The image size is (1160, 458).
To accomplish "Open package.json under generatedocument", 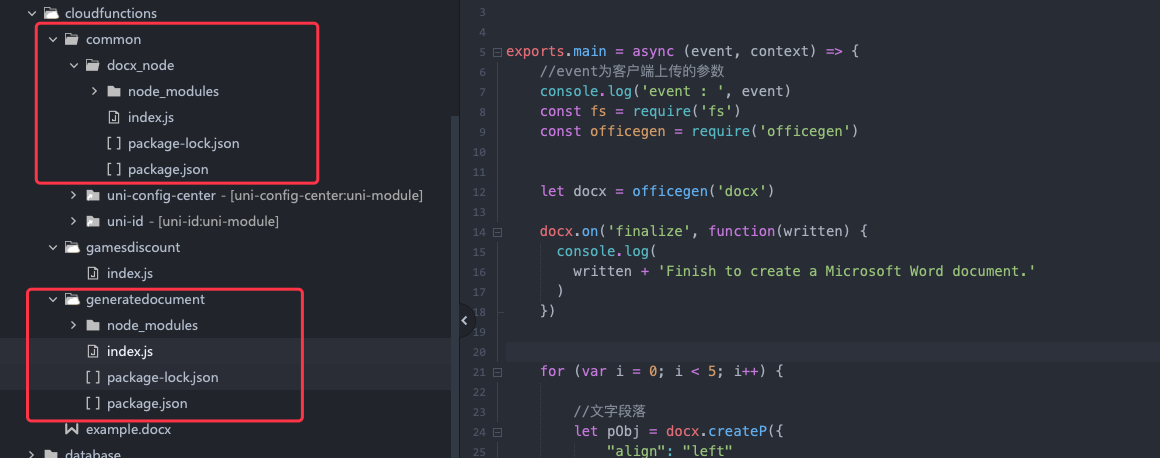I will tap(147, 404).
